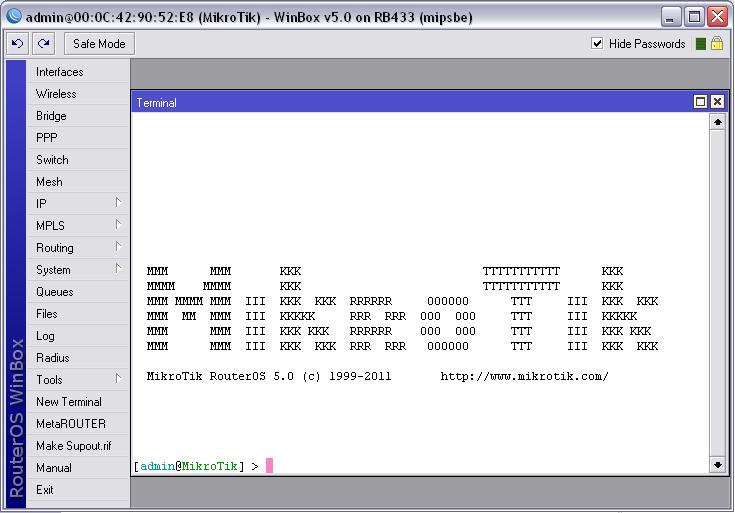Open the Radius menu item
The image size is (735, 513).
(78, 358)
